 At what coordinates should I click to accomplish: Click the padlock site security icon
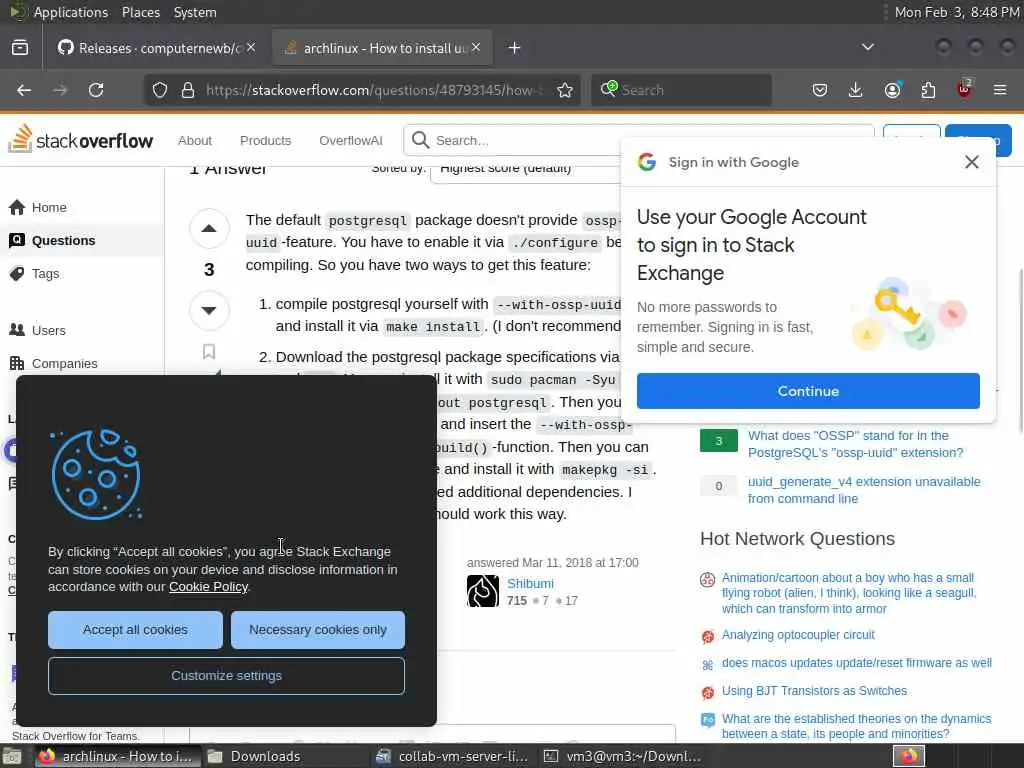pos(188,90)
